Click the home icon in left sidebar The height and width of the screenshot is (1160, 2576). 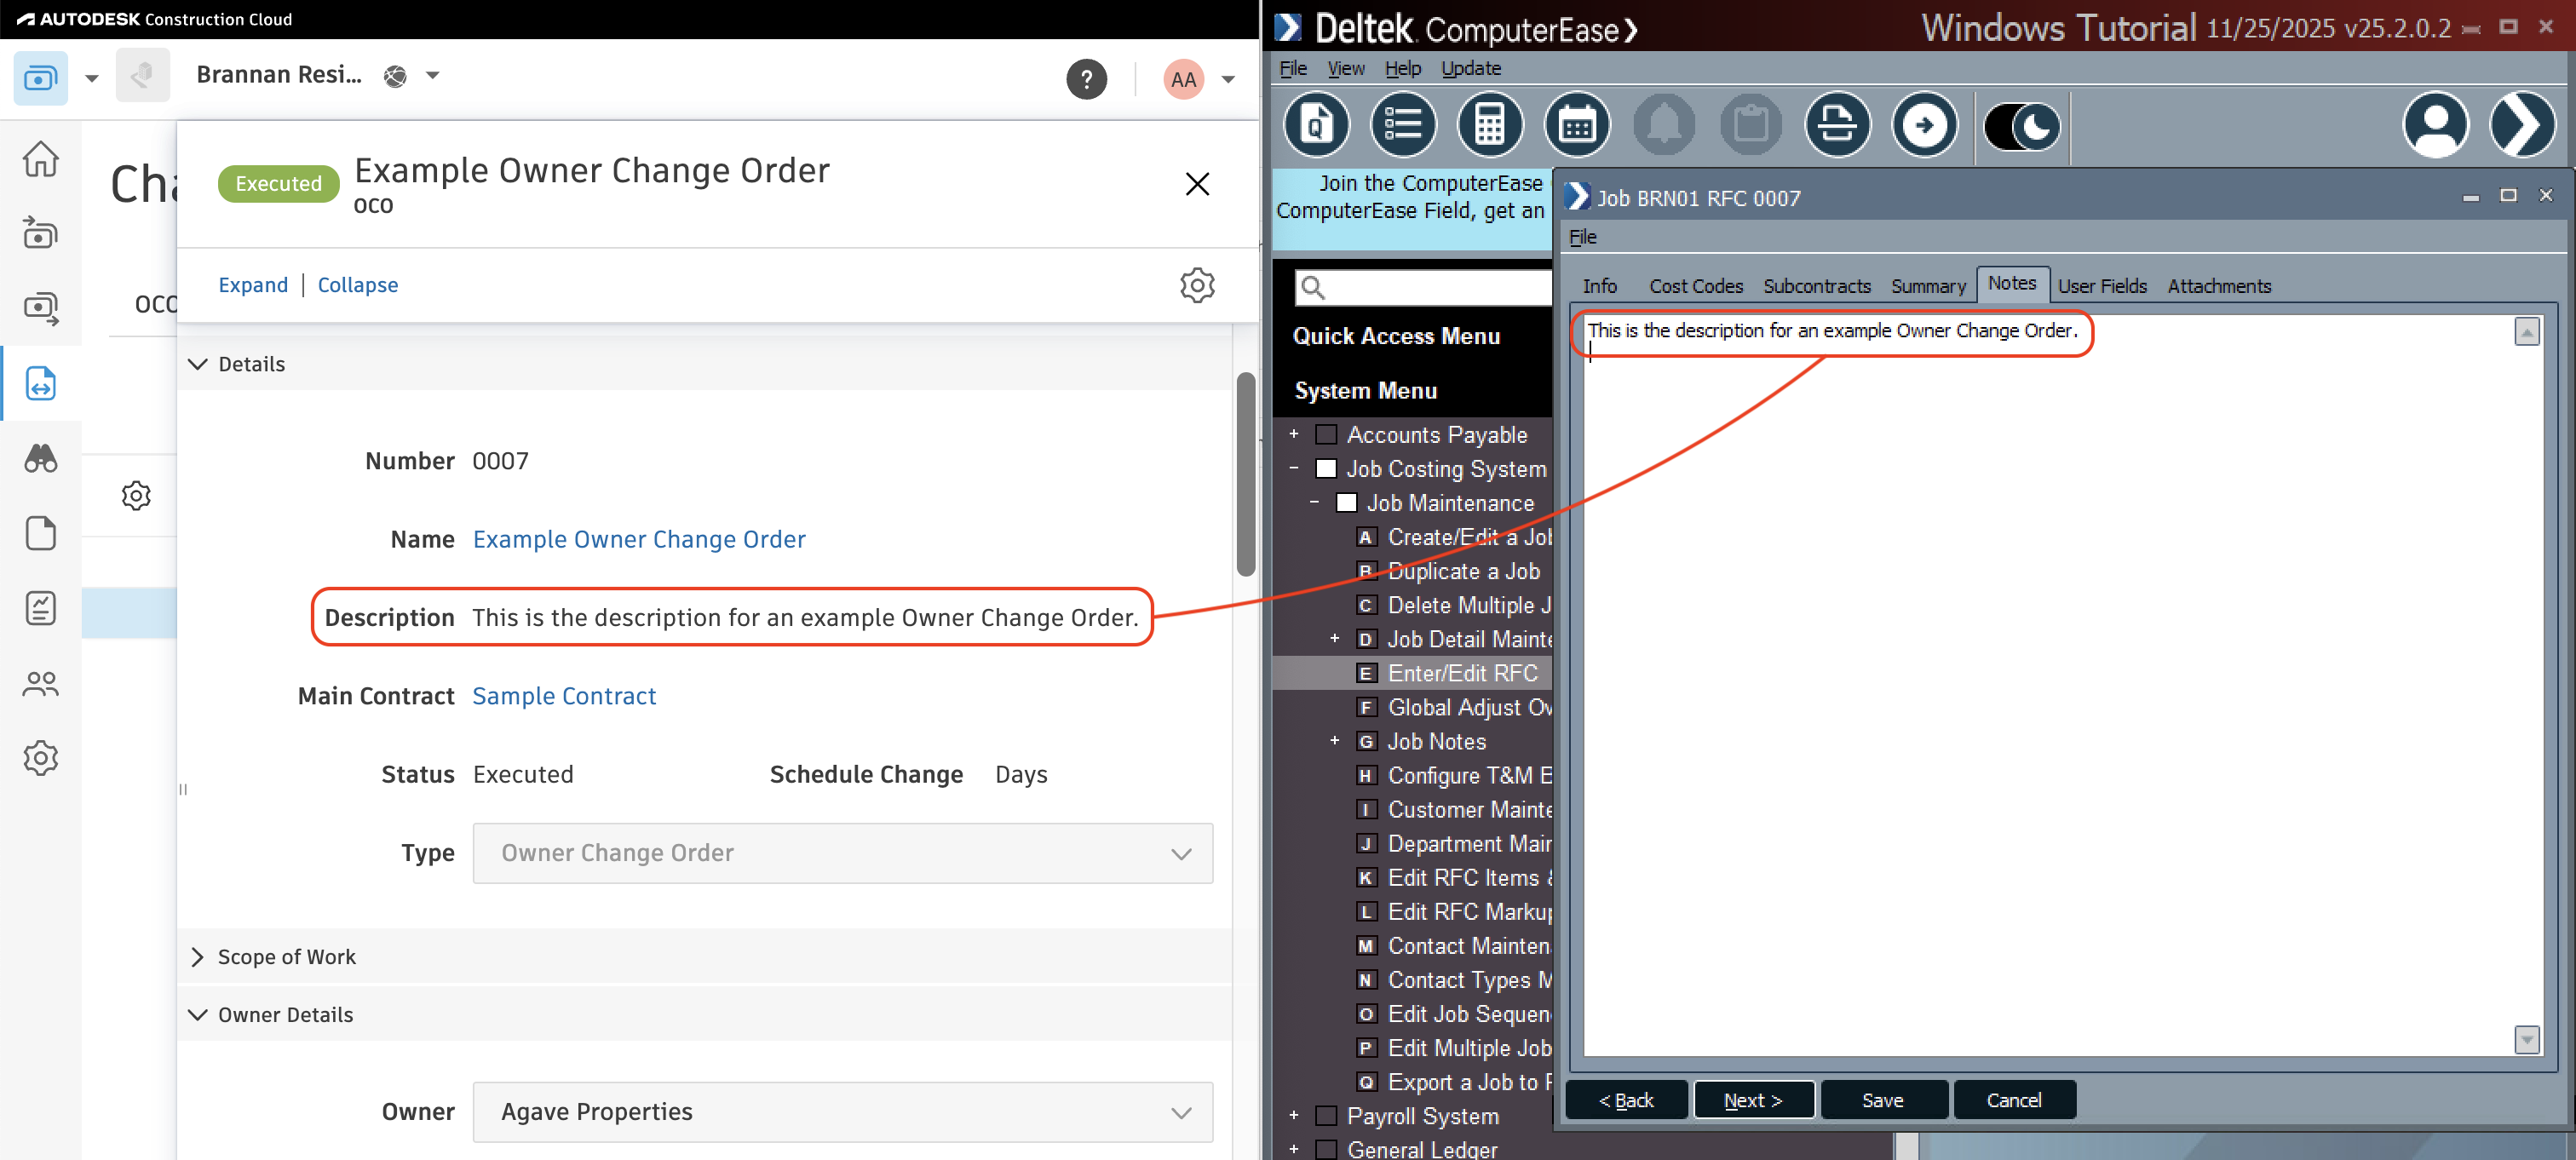[x=41, y=159]
